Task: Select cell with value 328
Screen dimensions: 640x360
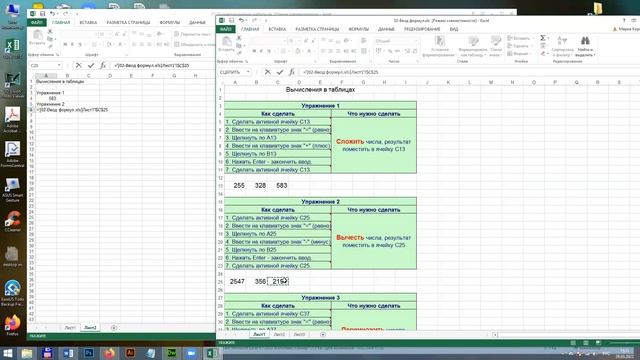Action: (256, 185)
